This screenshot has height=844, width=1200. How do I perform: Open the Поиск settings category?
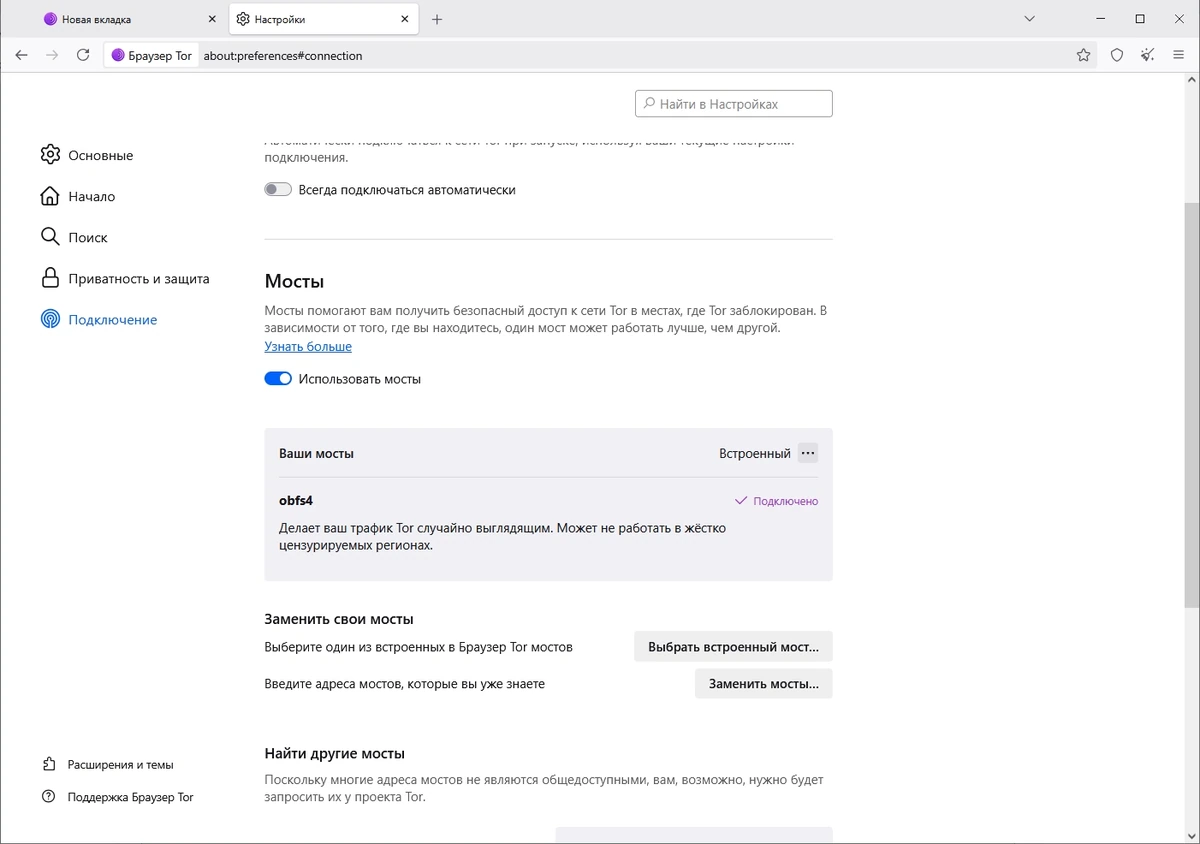74,237
